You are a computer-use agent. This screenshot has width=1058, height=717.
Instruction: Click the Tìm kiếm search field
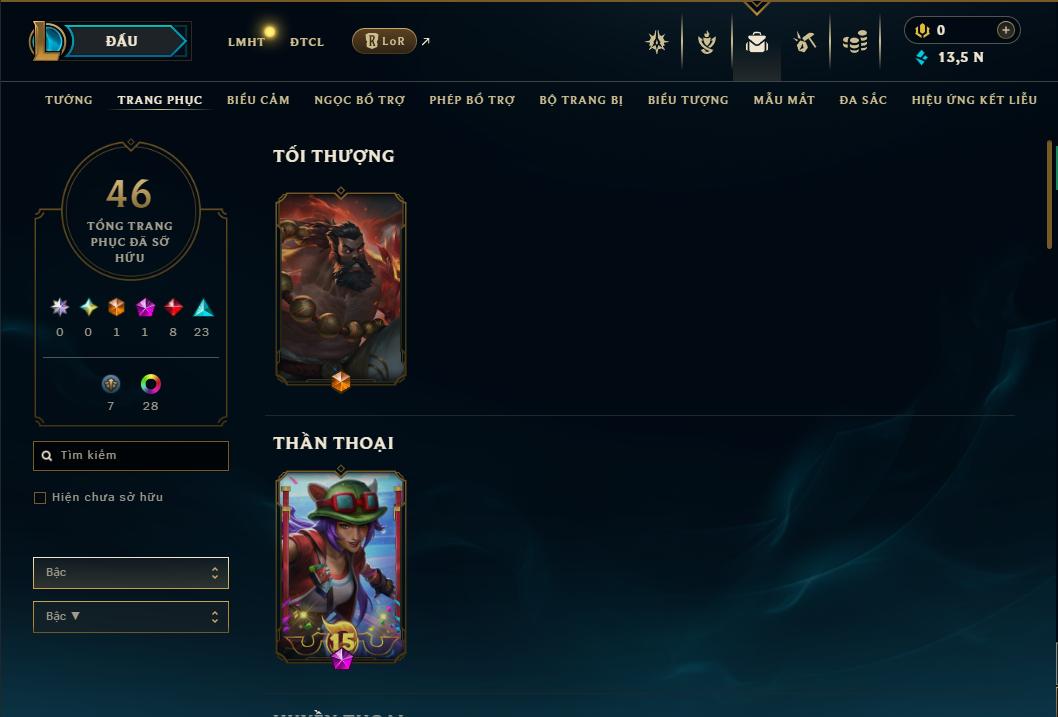coord(131,455)
